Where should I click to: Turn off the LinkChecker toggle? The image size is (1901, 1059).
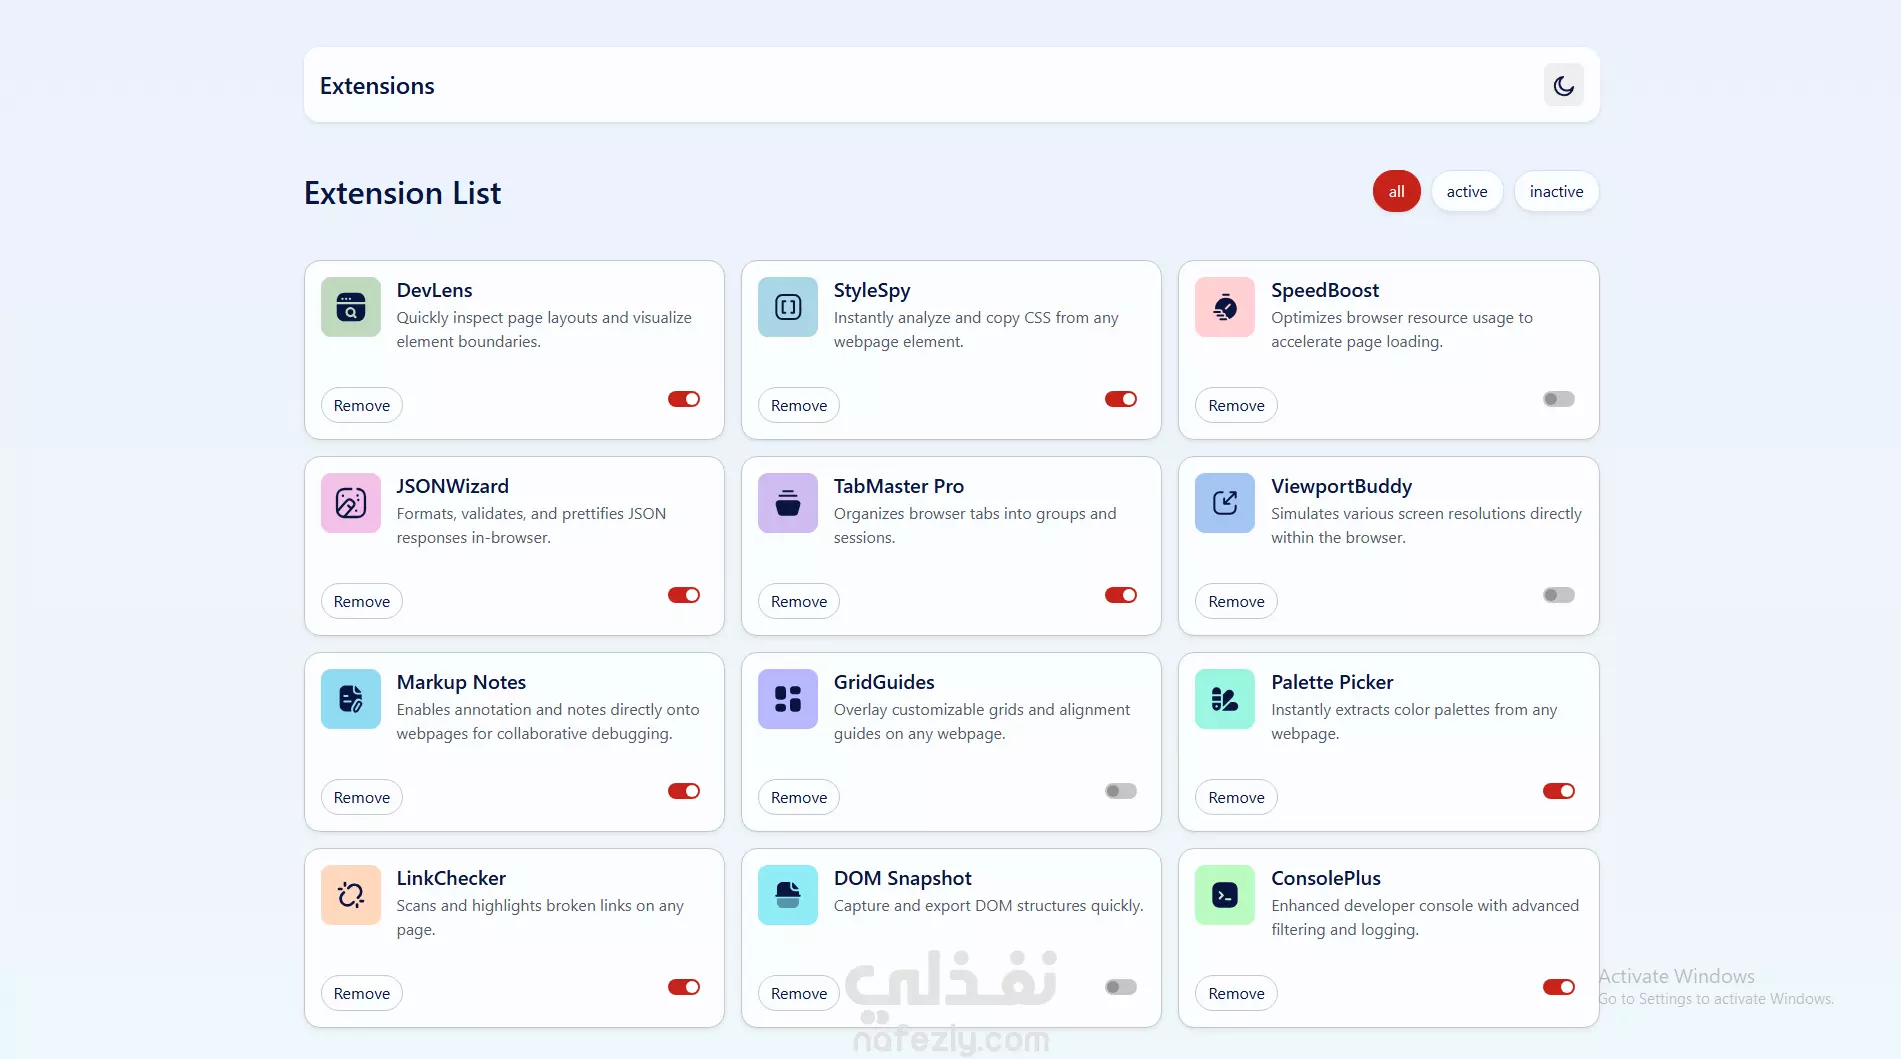click(684, 987)
